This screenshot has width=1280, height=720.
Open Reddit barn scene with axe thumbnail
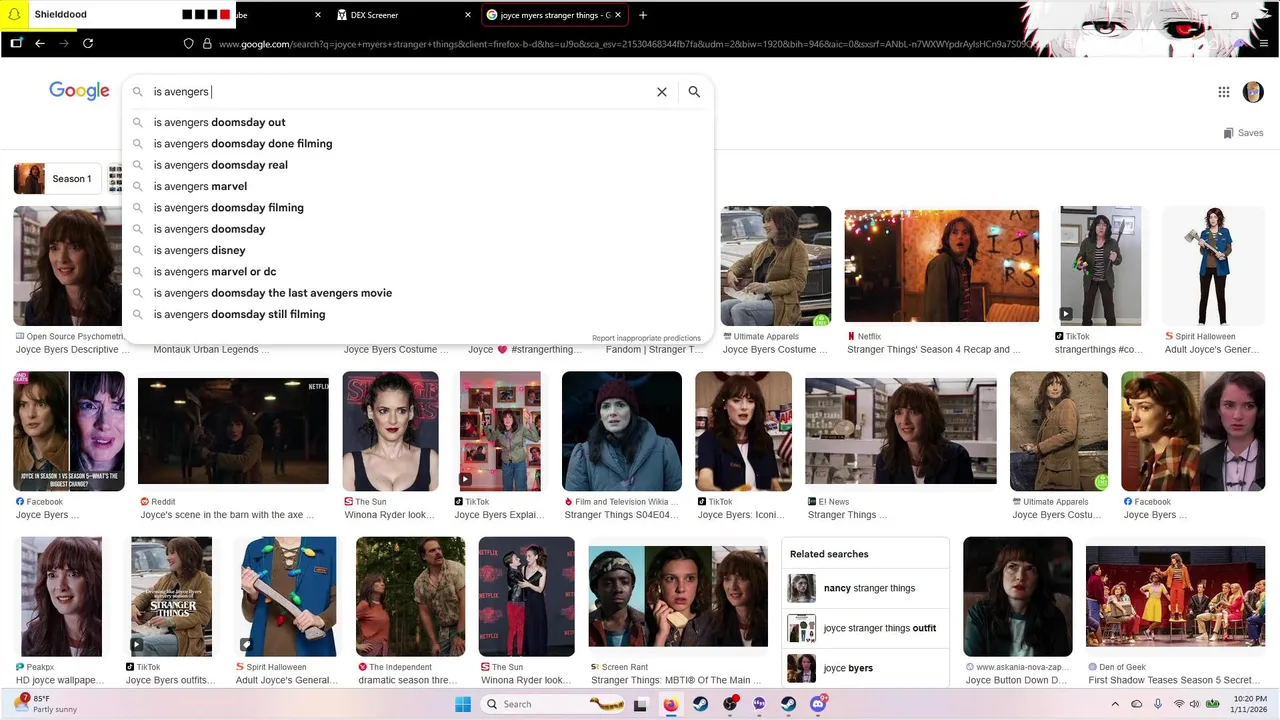(x=233, y=431)
